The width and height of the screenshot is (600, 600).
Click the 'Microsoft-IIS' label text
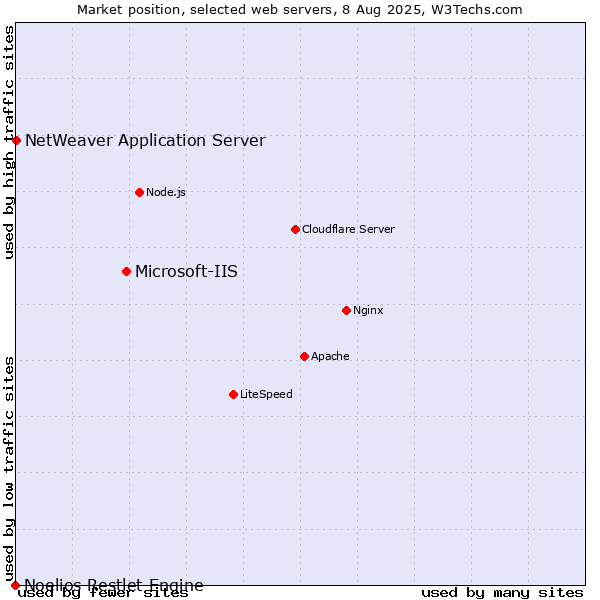pos(186,271)
